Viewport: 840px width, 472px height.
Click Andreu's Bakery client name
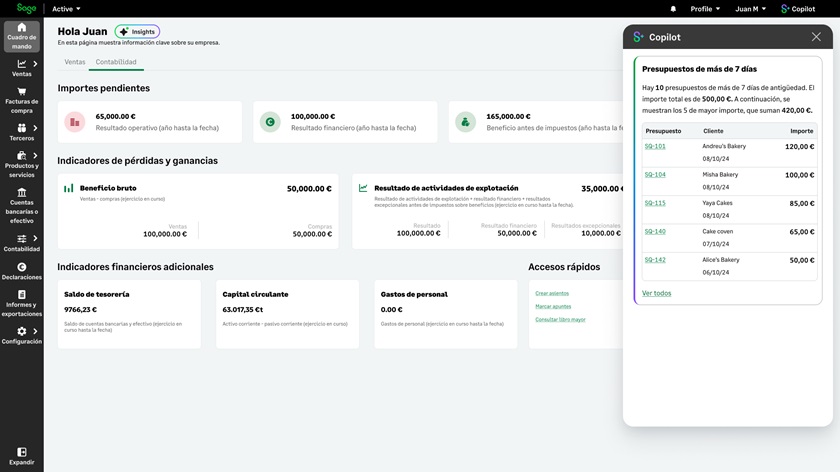pos(724,146)
